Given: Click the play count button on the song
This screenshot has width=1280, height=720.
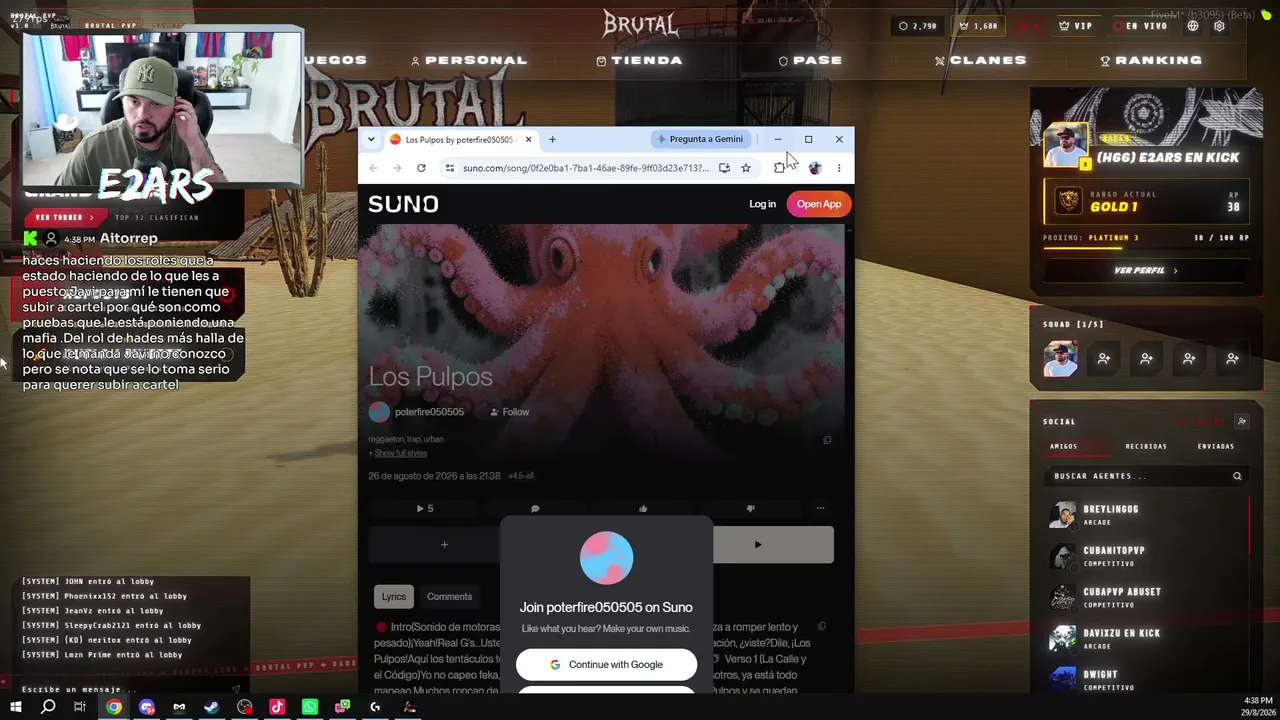Looking at the screenshot, I should tap(424, 508).
